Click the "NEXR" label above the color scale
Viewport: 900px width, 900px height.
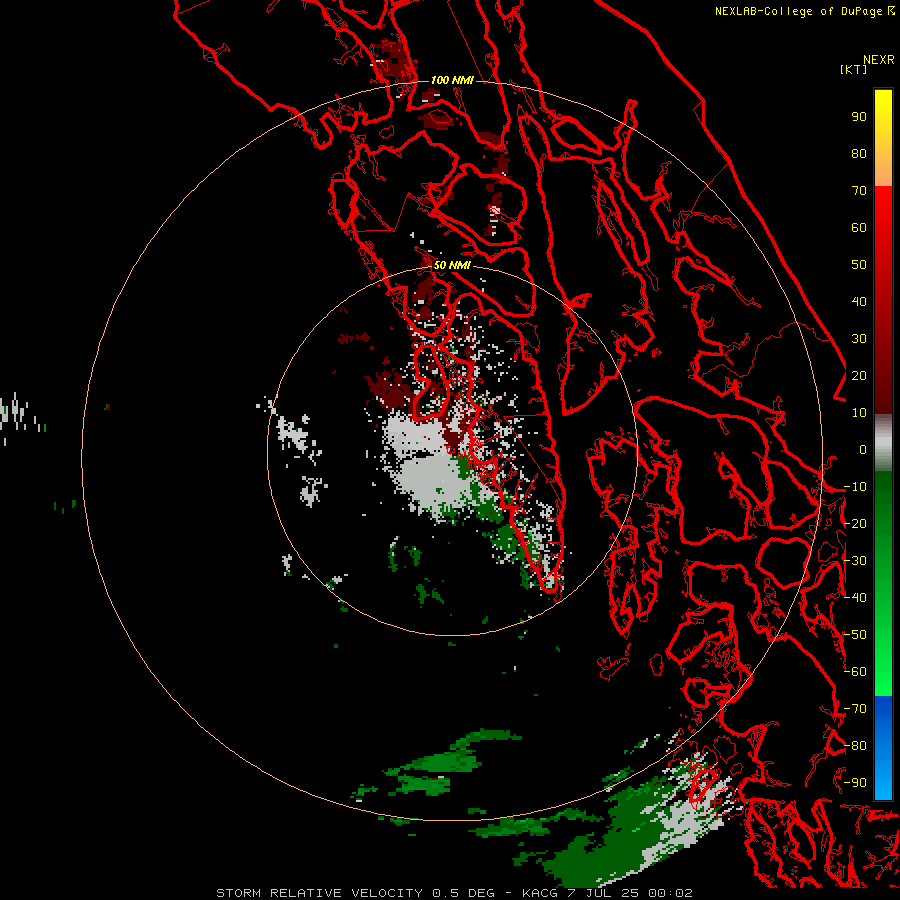click(x=878, y=60)
